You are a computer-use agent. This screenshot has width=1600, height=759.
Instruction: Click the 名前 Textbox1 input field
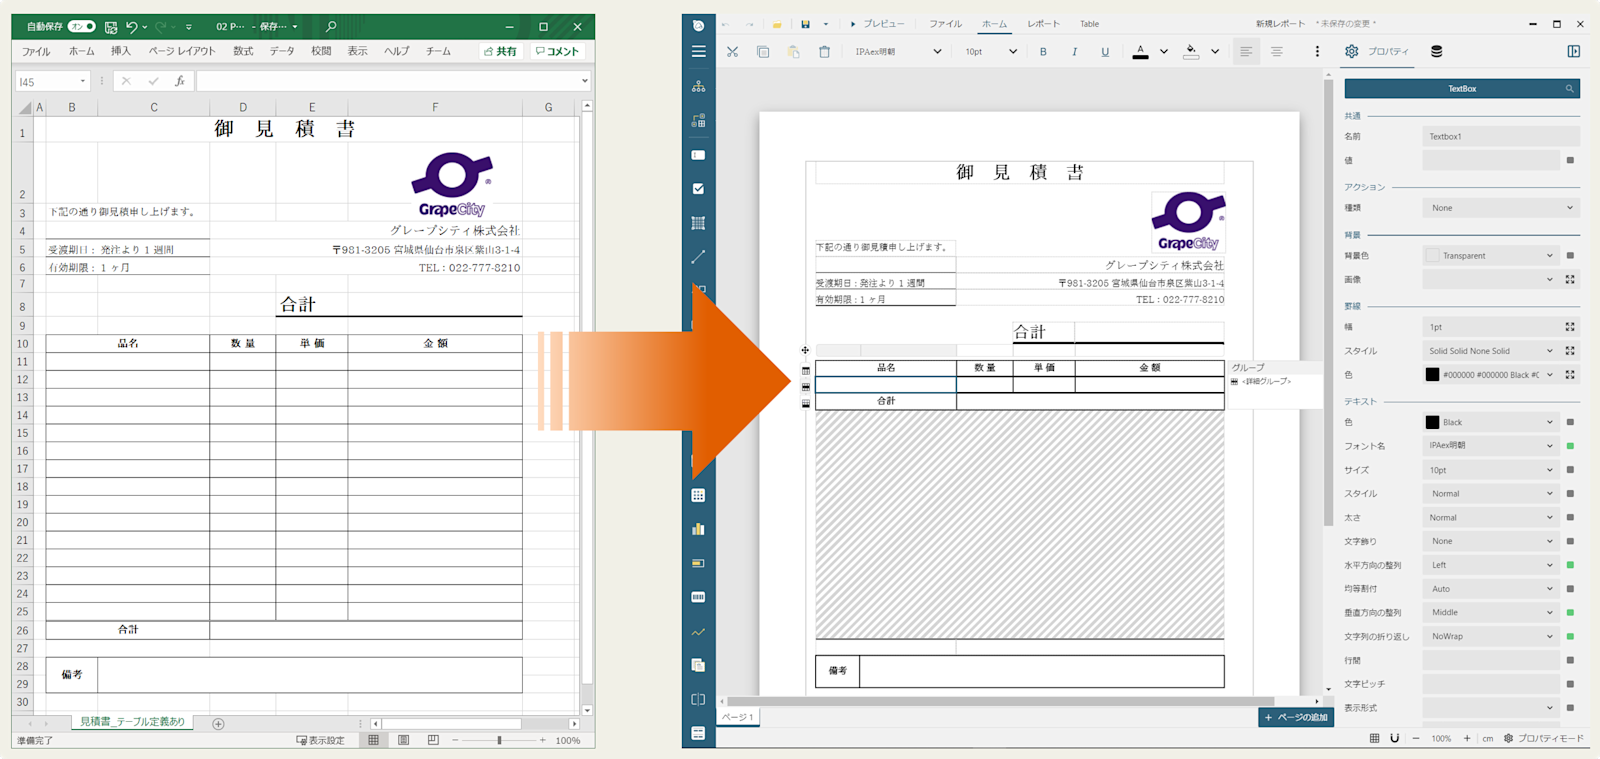pyautogui.click(x=1500, y=136)
